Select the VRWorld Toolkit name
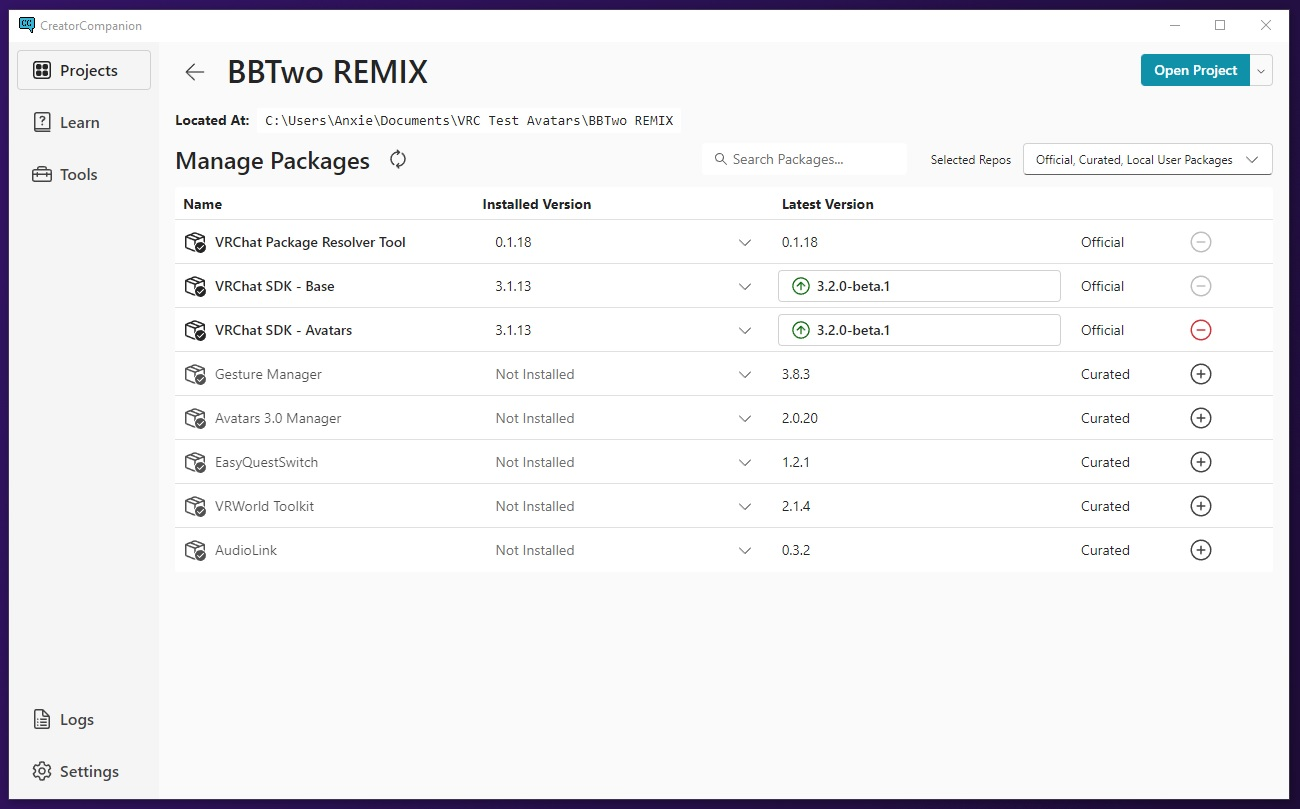Image resolution: width=1300 pixels, height=809 pixels. coord(264,506)
